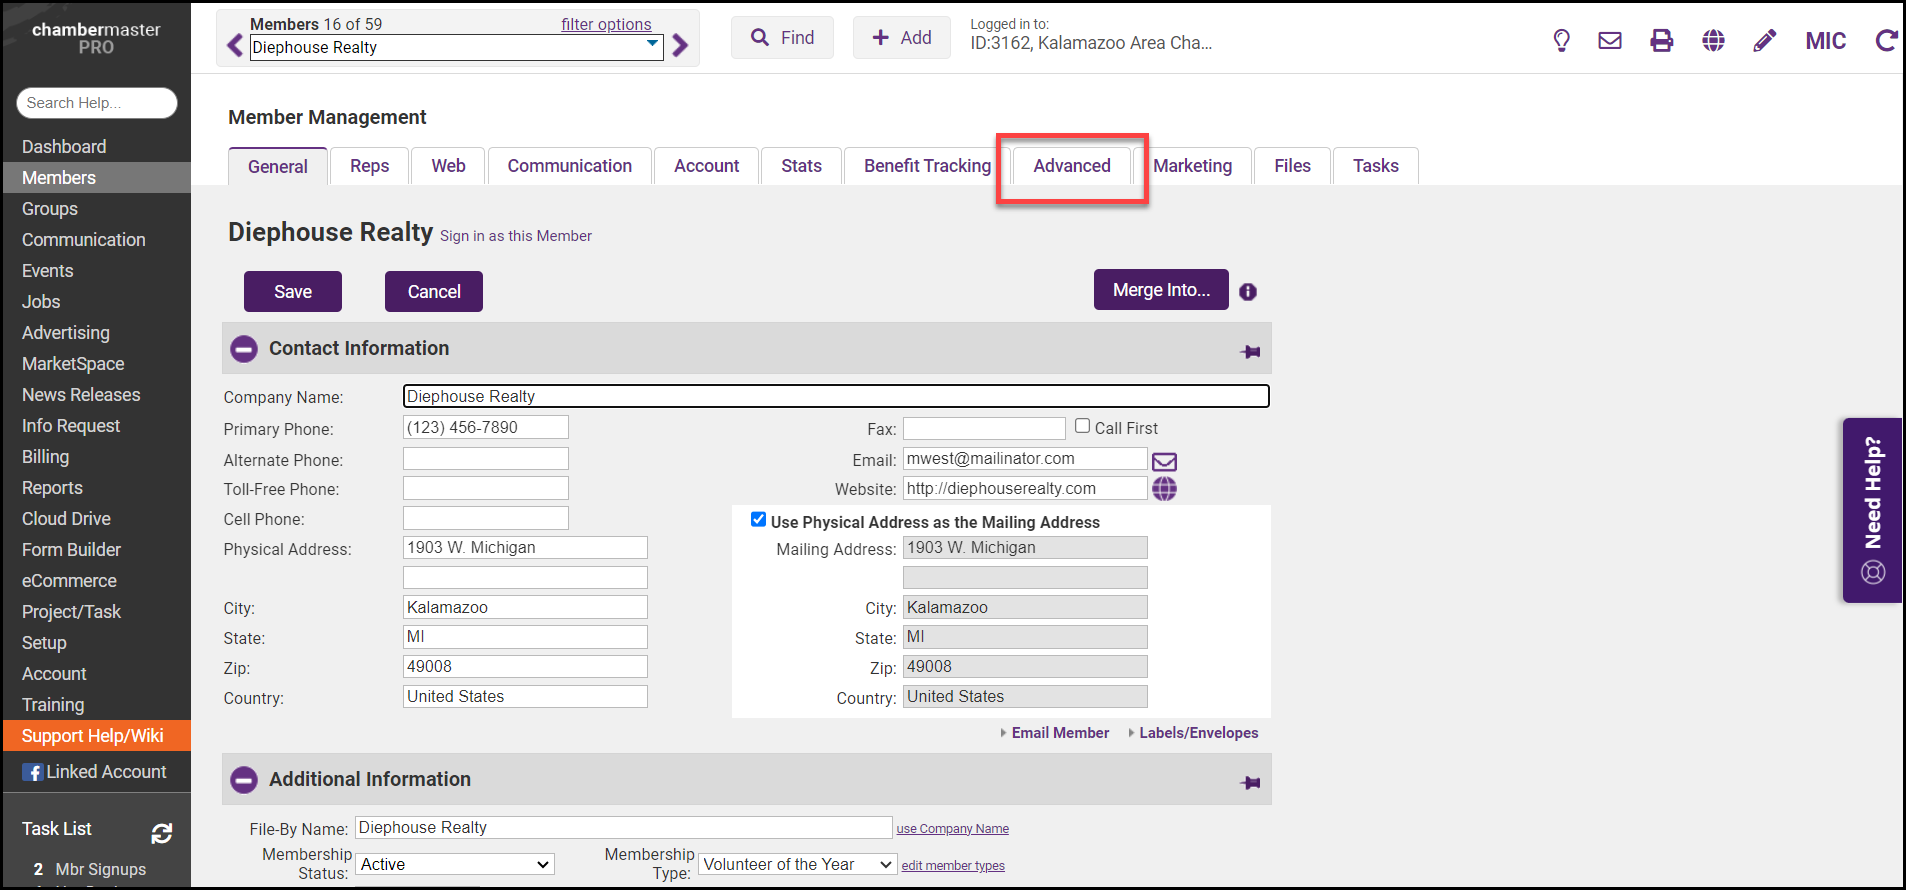This screenshot has height=890, width=1906.
Task: Go to next member with right arrow
Action: tap(681, 46)
